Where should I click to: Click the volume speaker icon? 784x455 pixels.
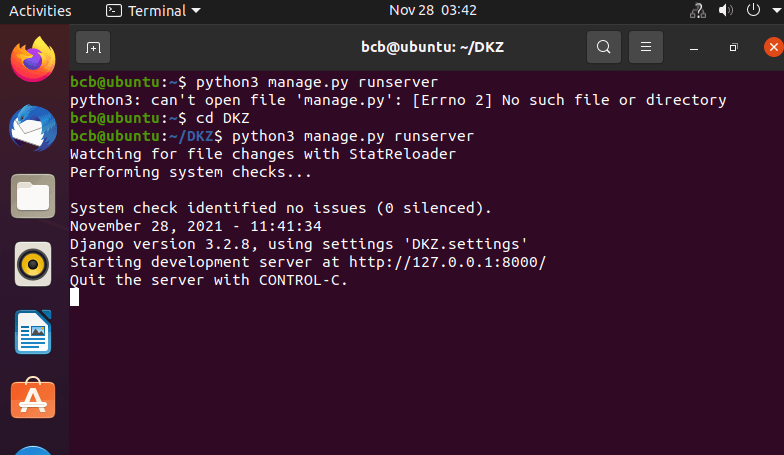point(727,11)
